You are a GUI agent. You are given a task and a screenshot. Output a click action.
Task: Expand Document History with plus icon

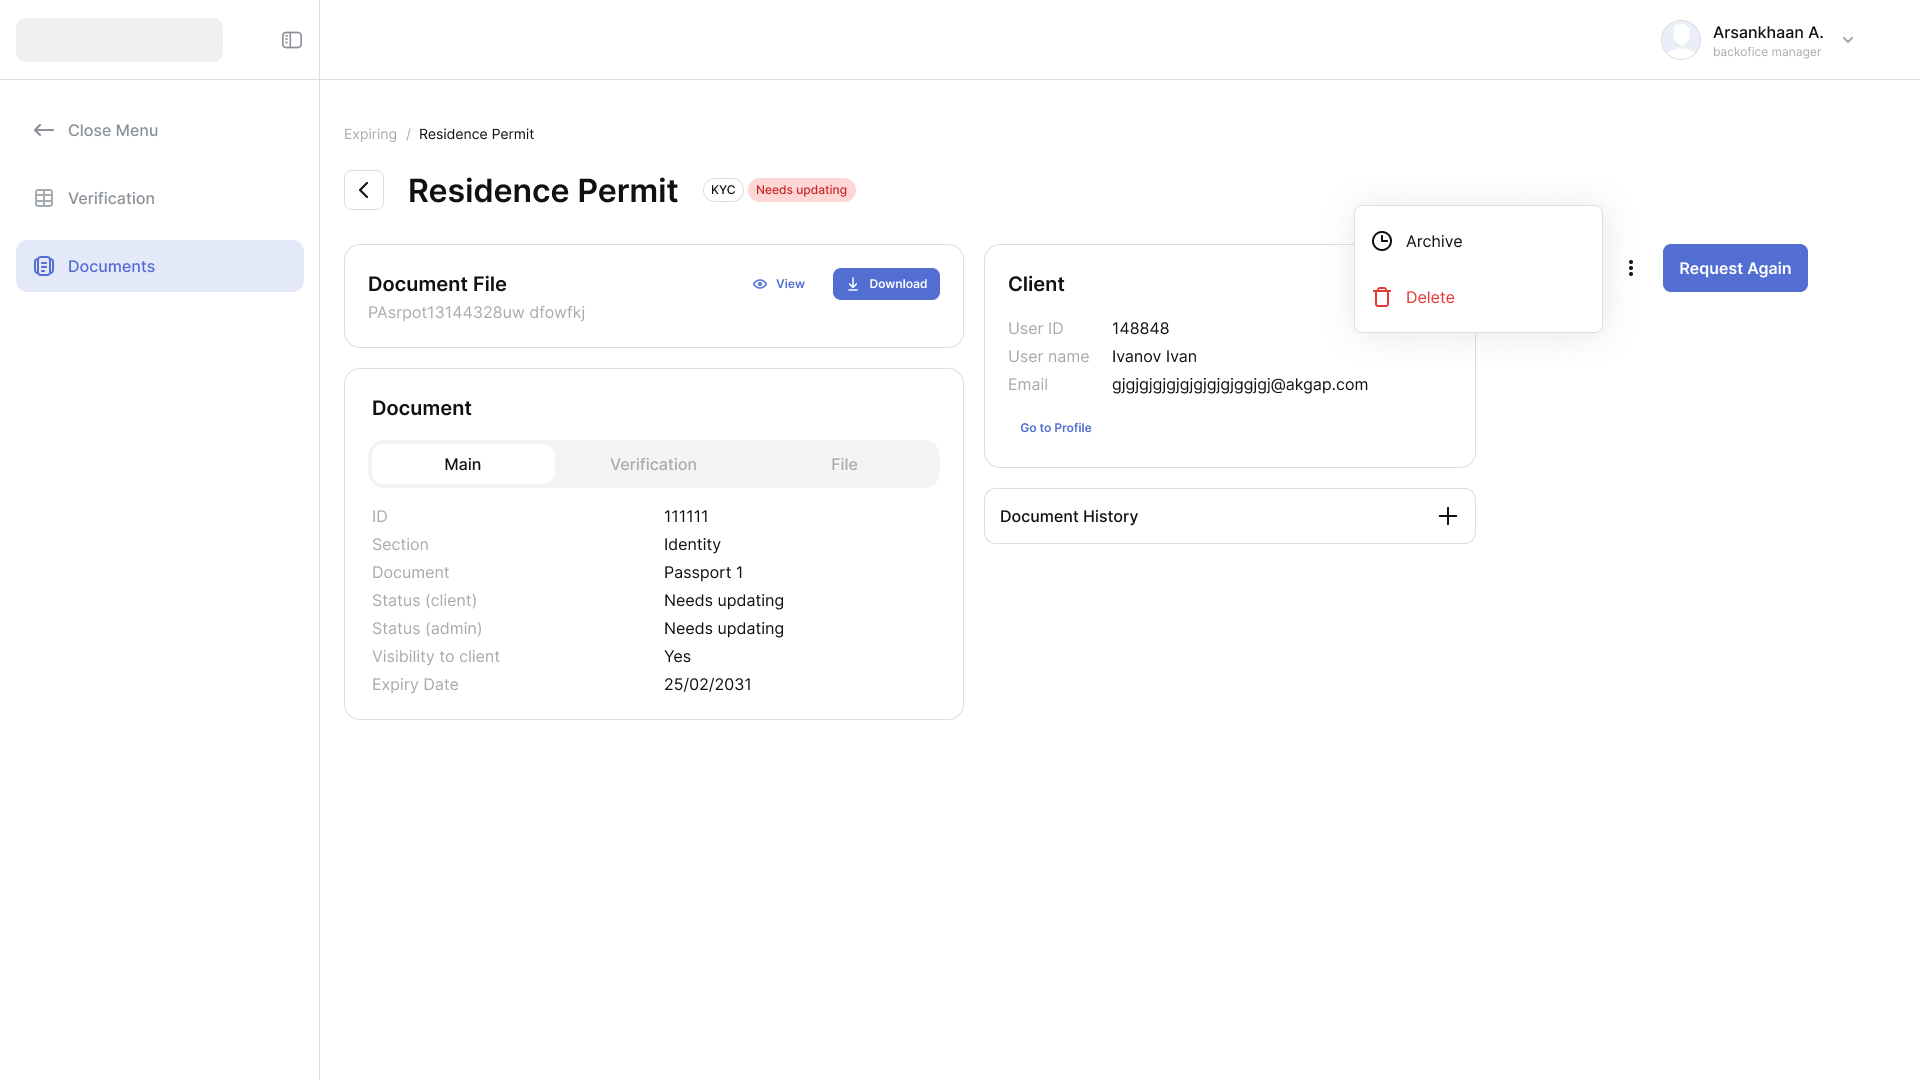(x=1447, y=516)
